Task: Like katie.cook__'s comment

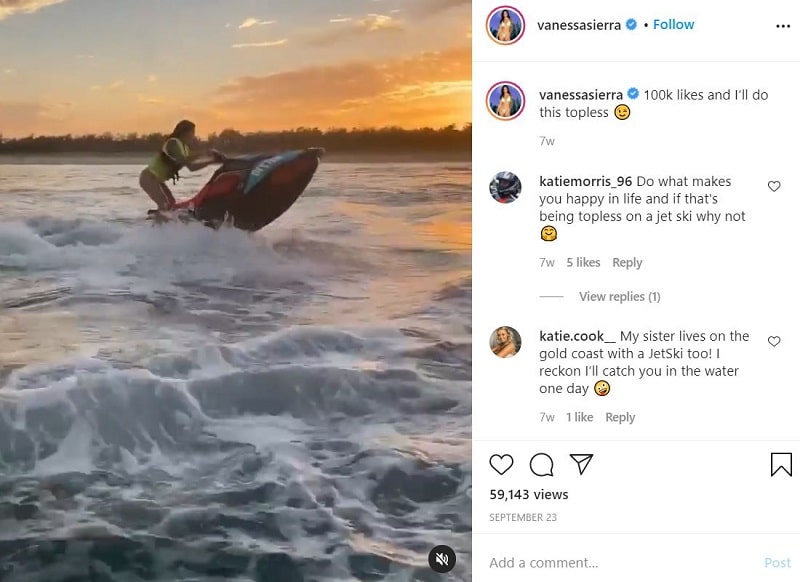Action: coord(774,341)
